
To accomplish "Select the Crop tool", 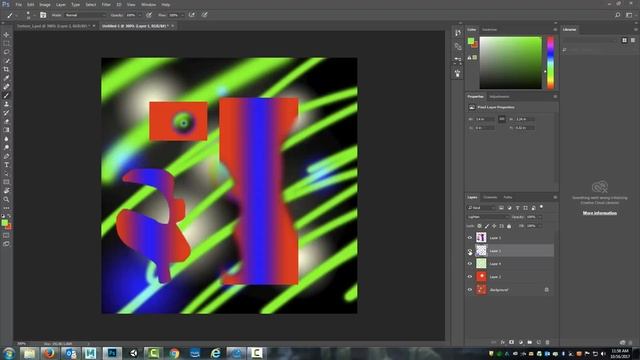I will point(6,69).
